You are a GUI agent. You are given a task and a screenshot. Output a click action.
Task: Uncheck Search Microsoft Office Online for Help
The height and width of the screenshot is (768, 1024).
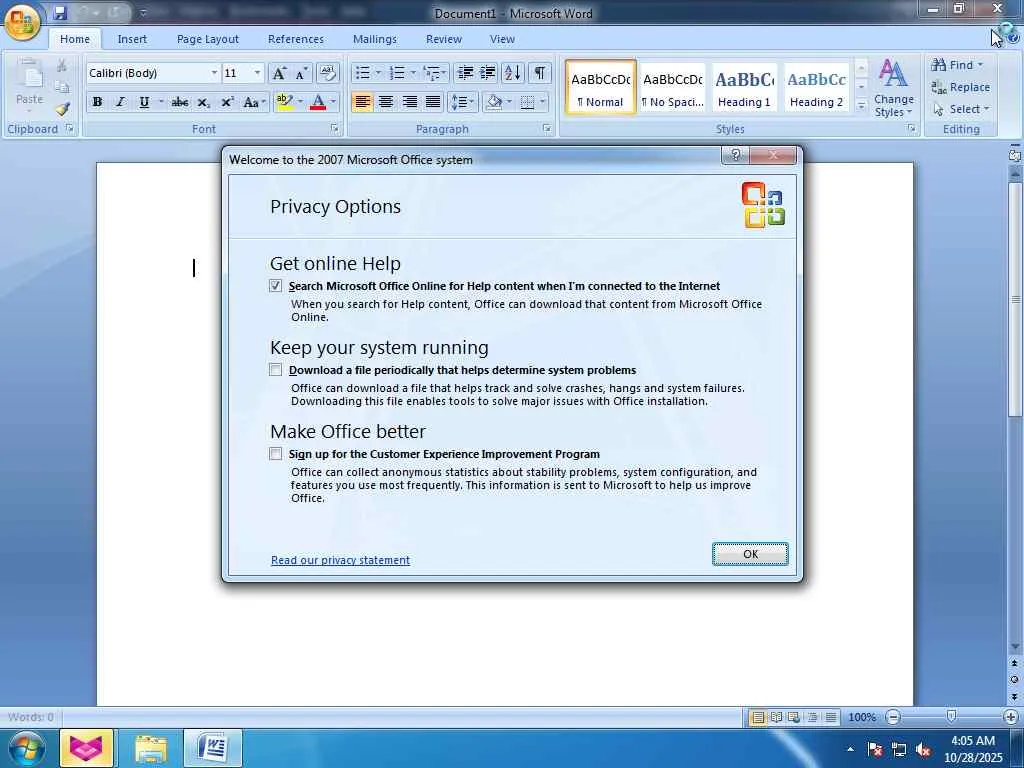click(x=276, y=285)
